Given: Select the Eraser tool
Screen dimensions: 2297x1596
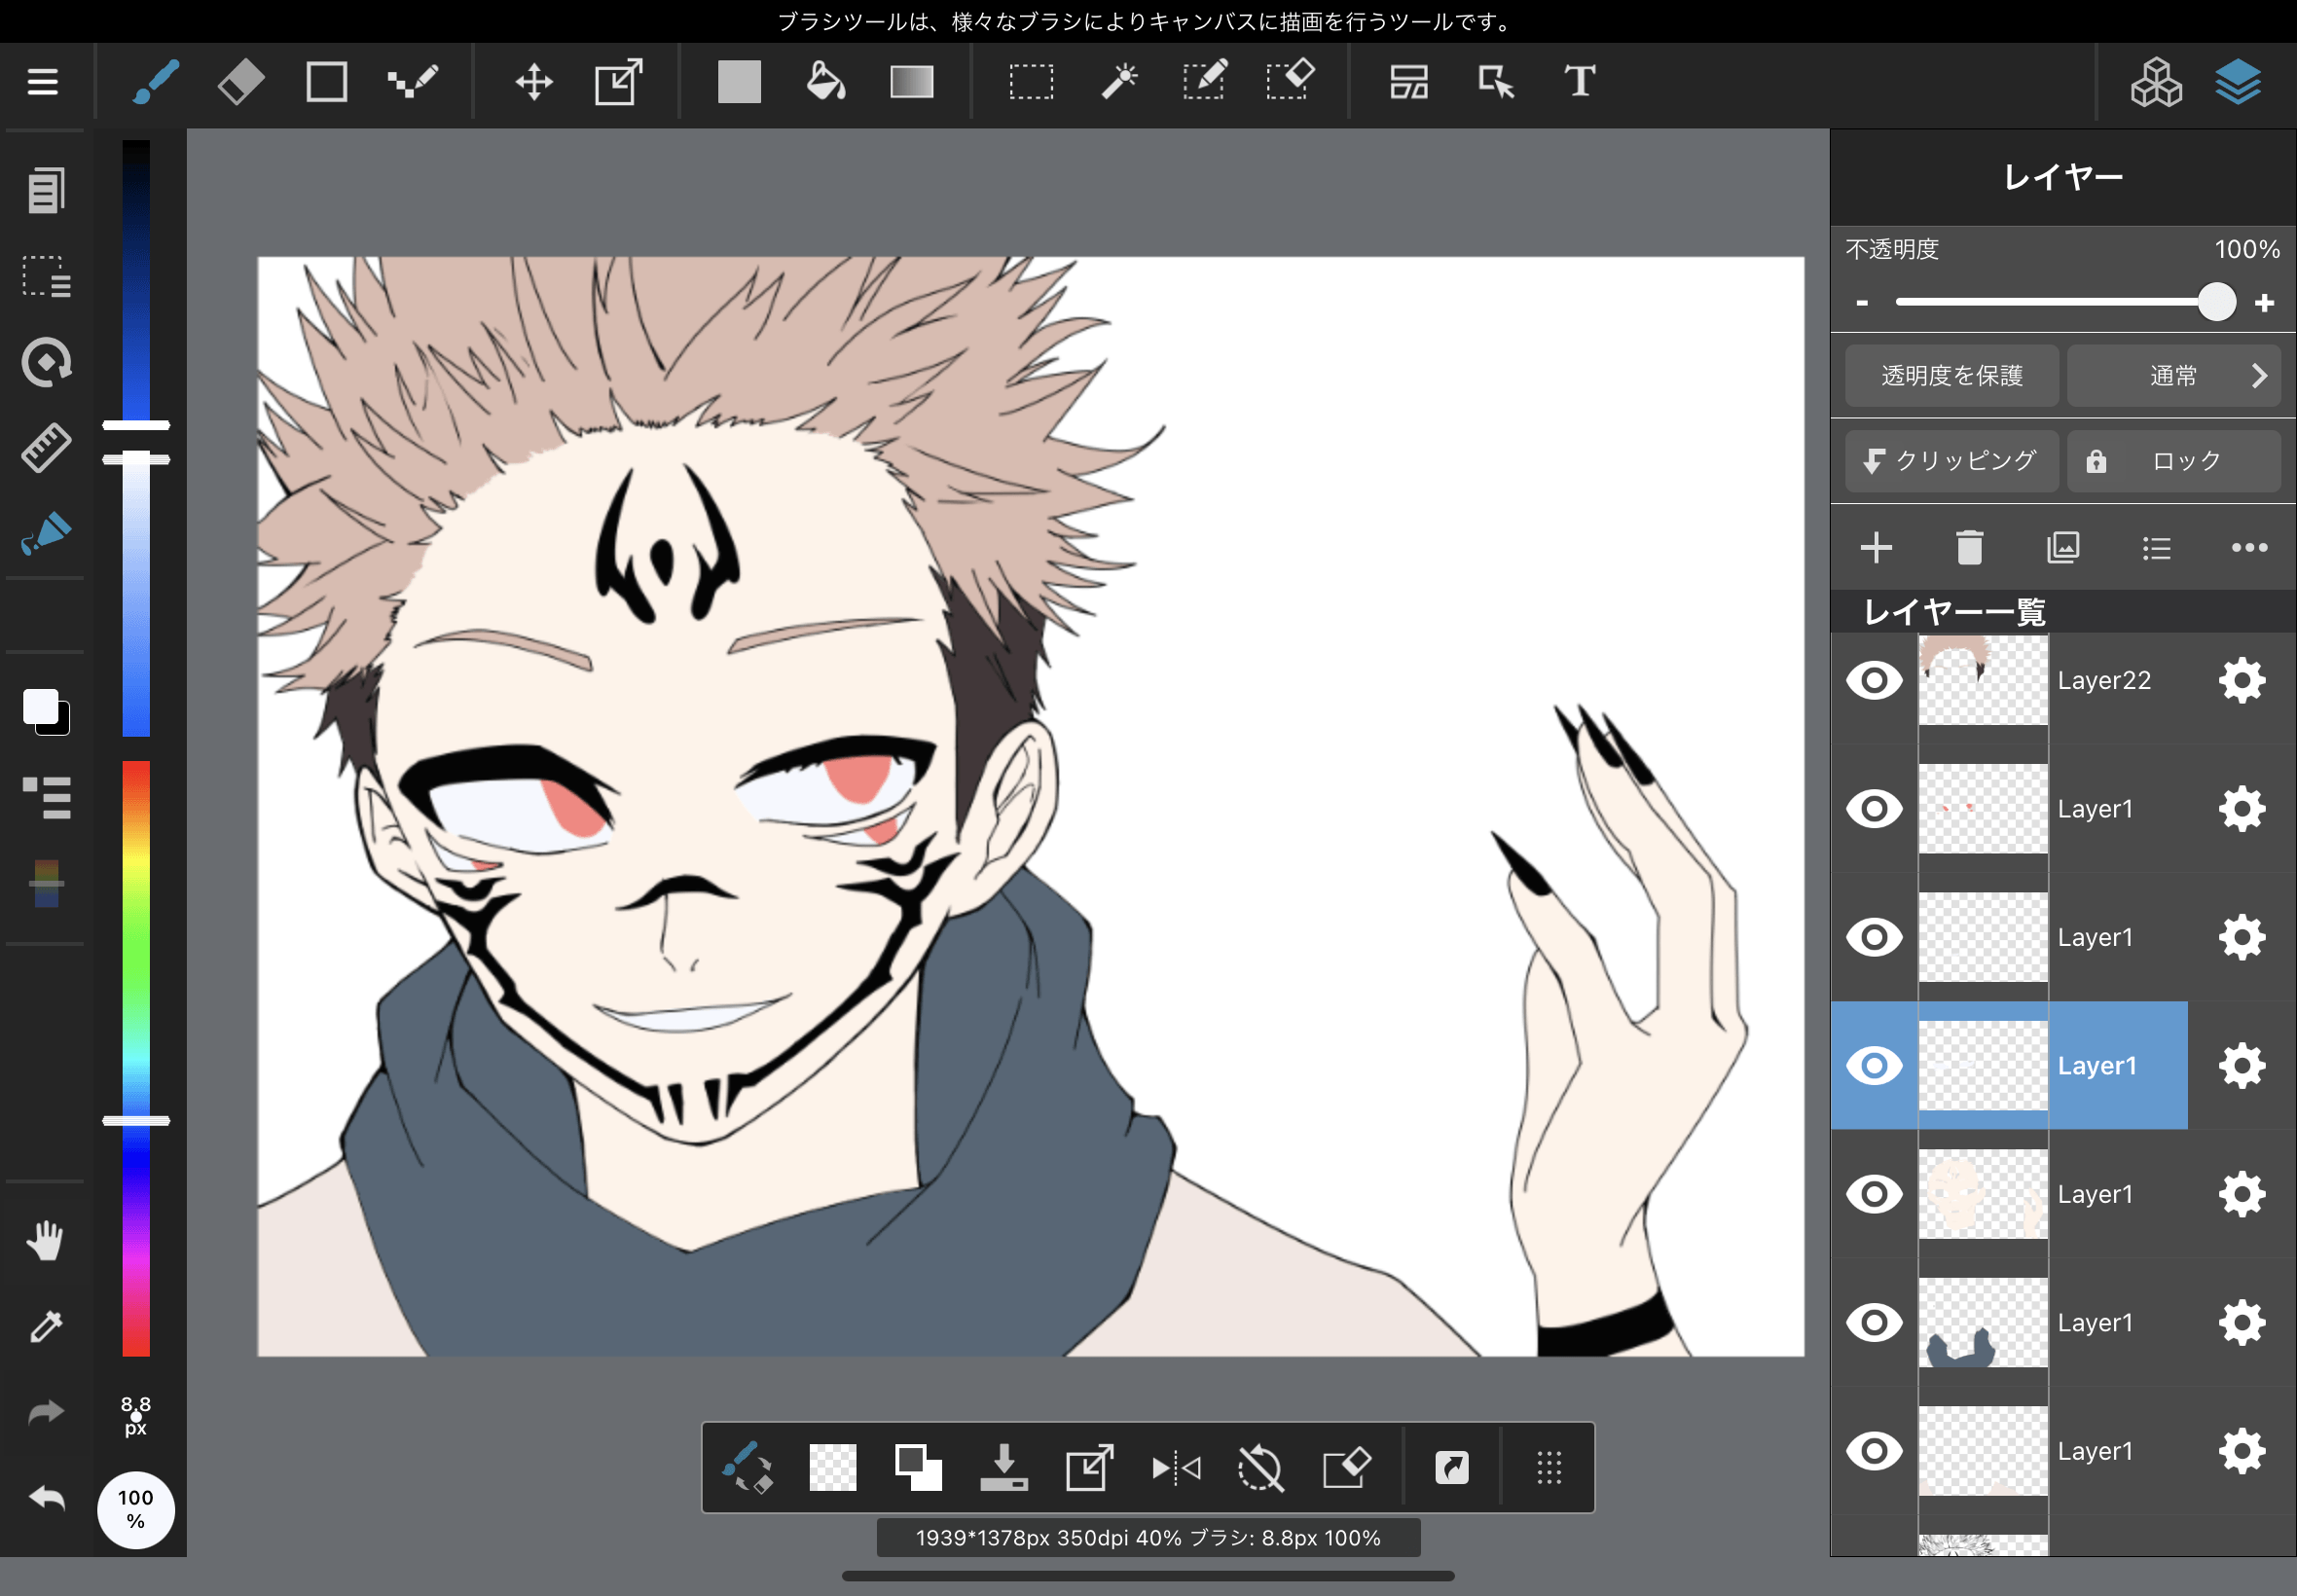Looking at the screenshot, I should tap(241, 81).
